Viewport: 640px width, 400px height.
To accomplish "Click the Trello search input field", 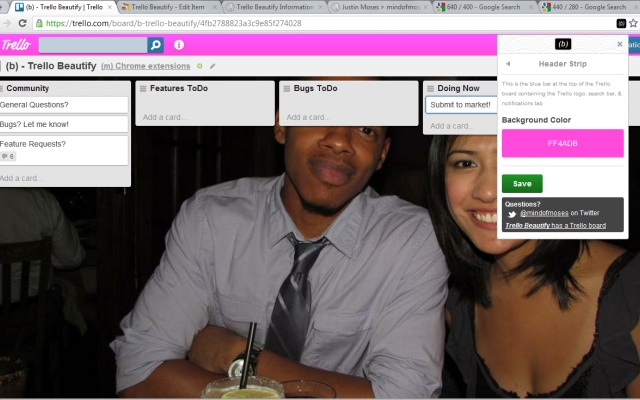I will (93, 45).
